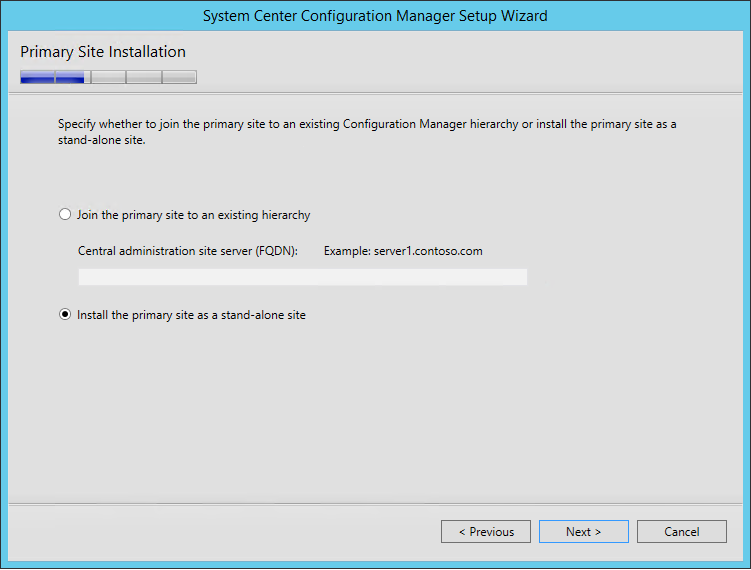Click the Central administration site server label
Screen dimensions: 751x570
pos(188,251)
